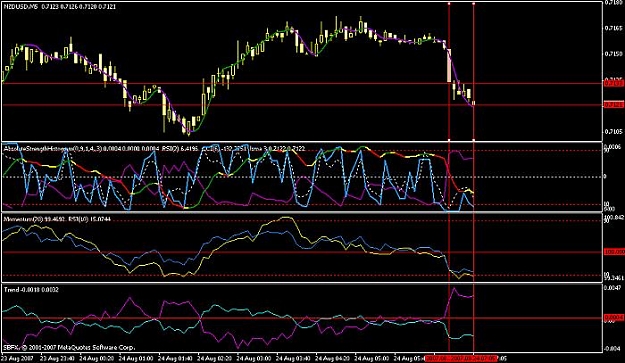
Task: Click the 0.7105 price axis value
Action: 613,131
